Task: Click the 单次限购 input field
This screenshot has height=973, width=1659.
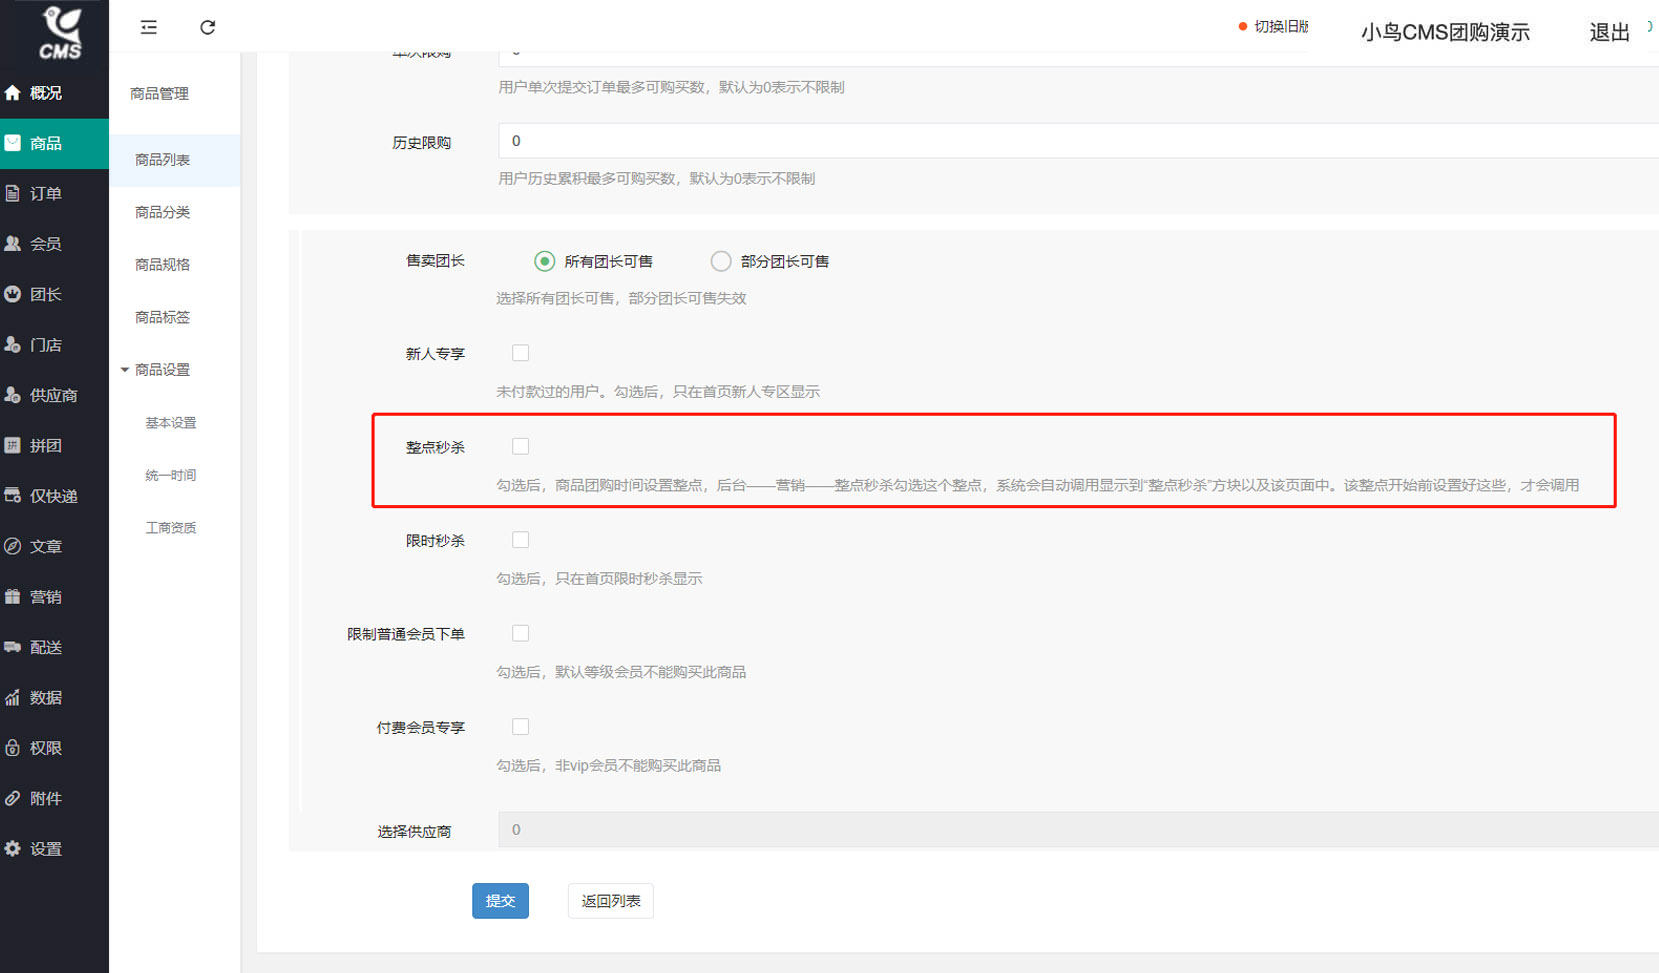Action: 1078,58
